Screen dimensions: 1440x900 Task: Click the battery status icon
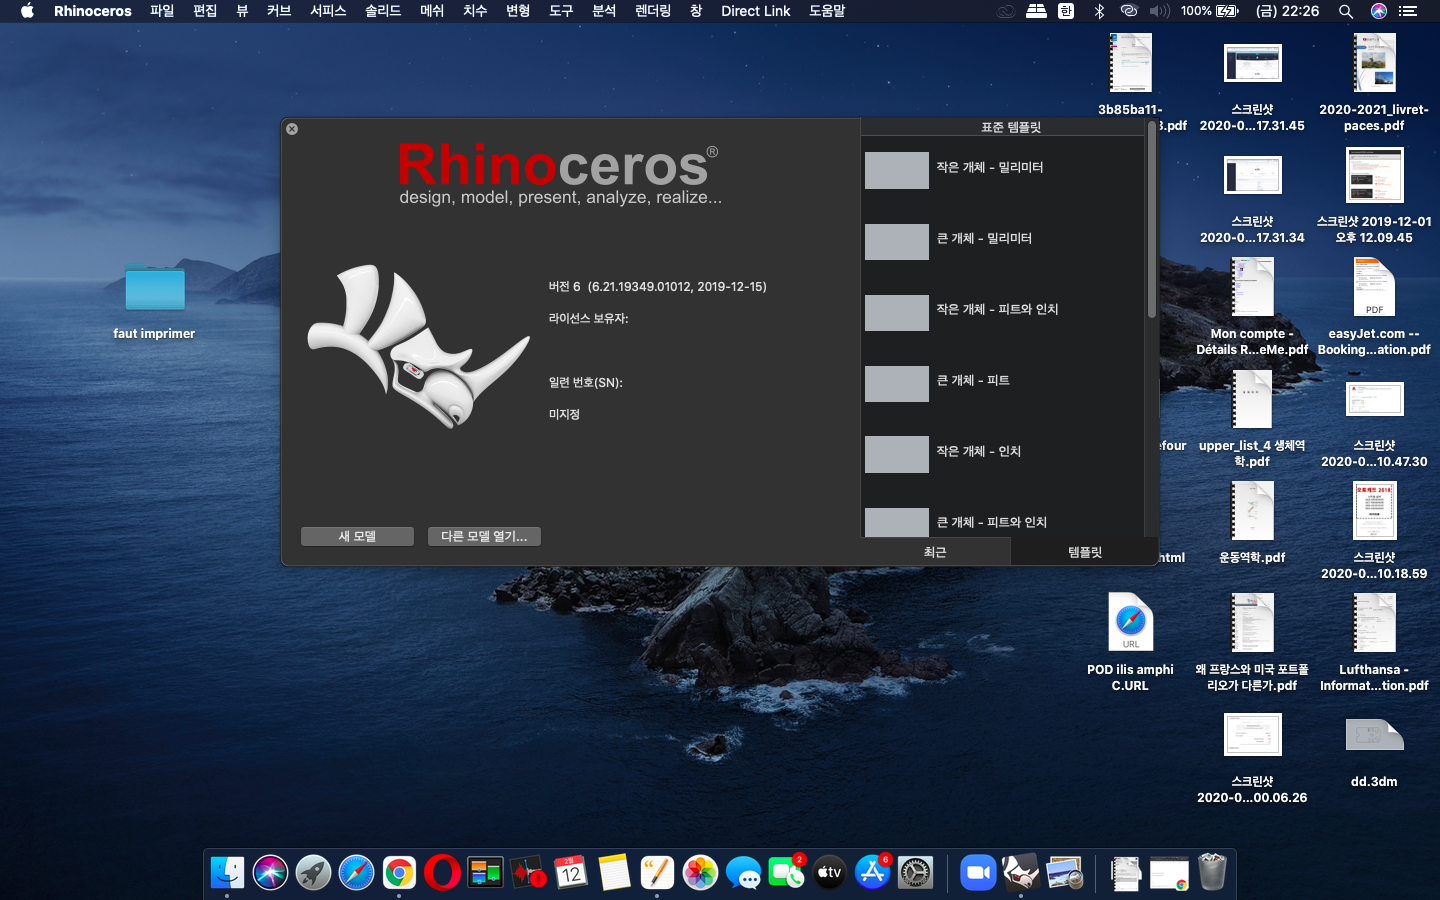pos(1227,11)
